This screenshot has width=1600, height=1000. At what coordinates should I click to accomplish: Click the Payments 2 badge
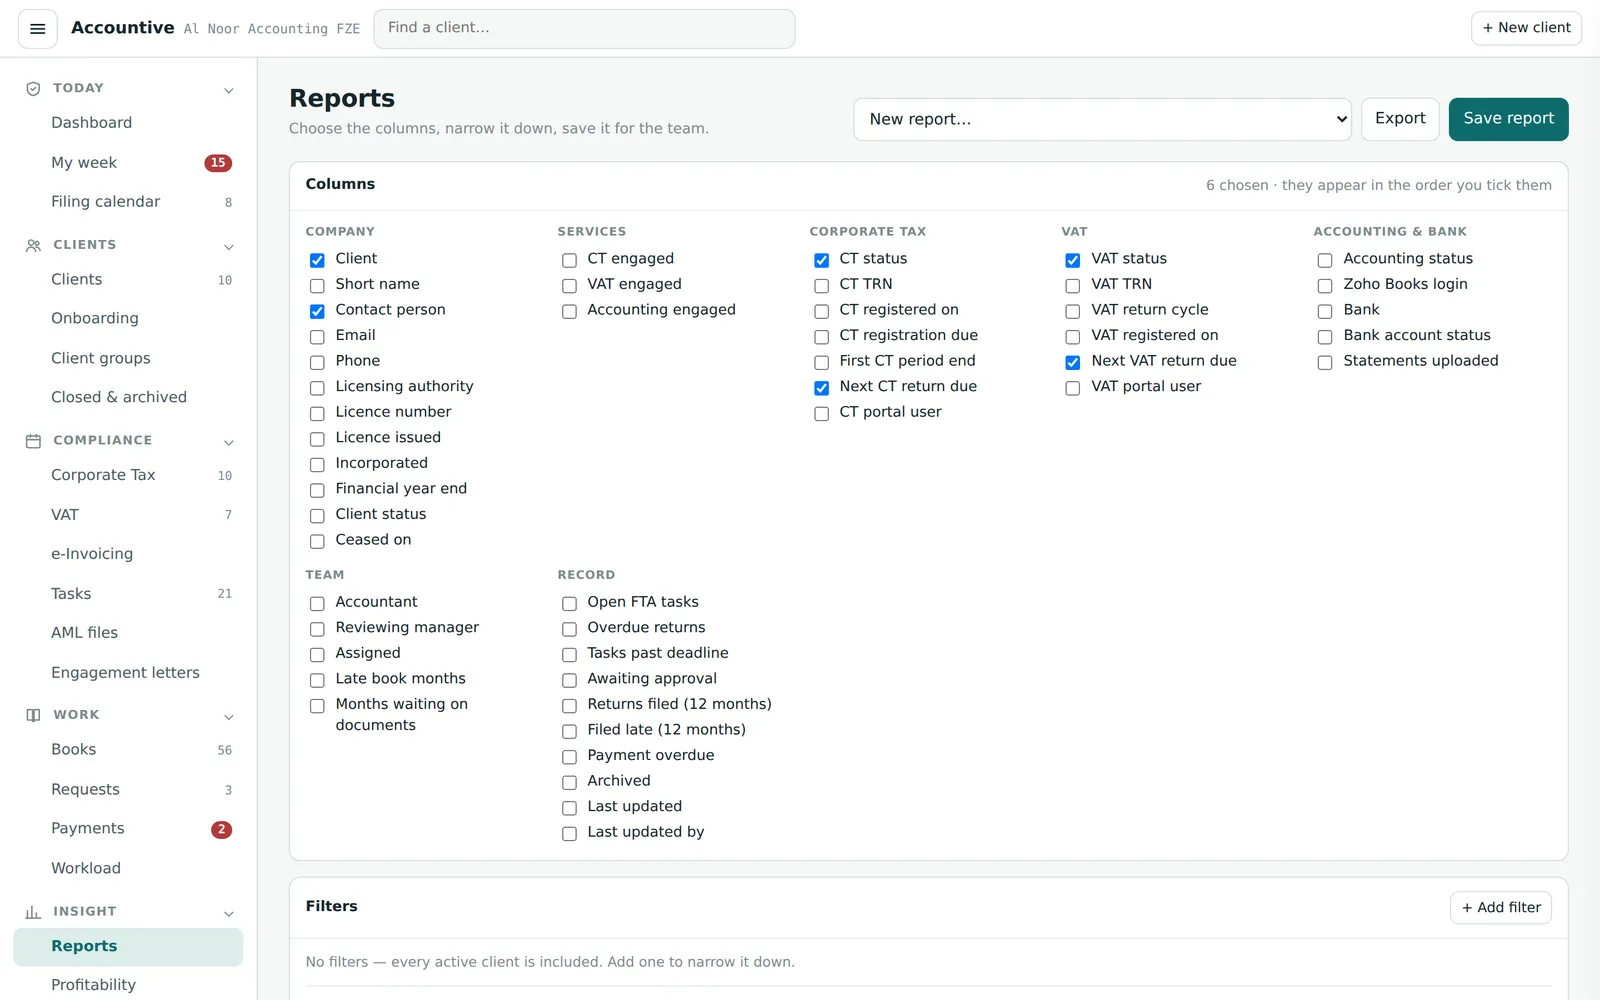pyautogui.click(x=221, y=829)
